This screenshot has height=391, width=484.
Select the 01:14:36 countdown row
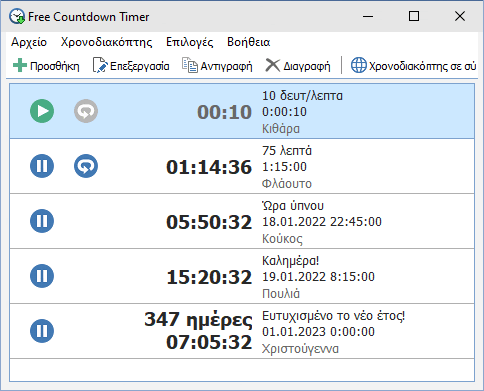(x=242, y=166)
